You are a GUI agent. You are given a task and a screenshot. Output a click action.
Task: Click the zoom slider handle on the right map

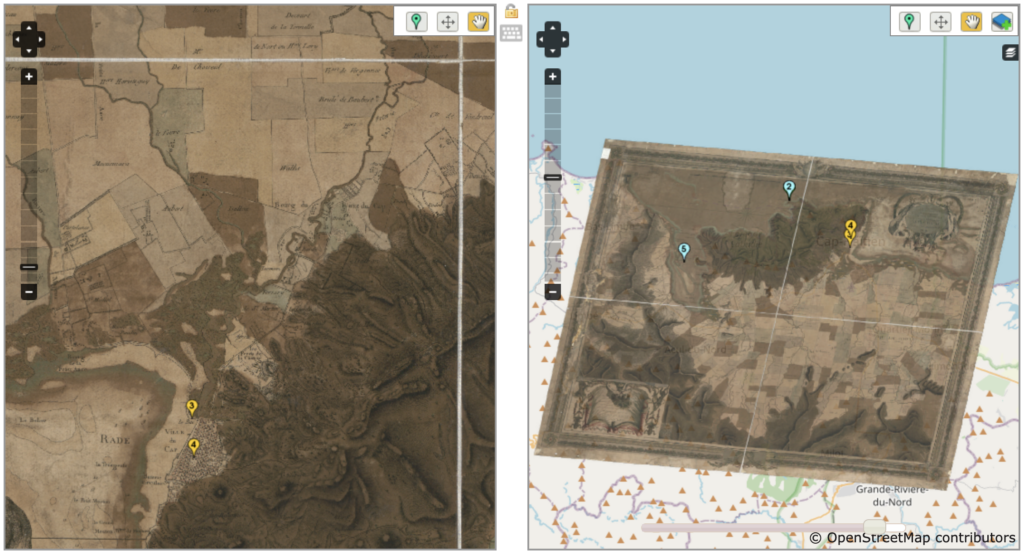552,178
